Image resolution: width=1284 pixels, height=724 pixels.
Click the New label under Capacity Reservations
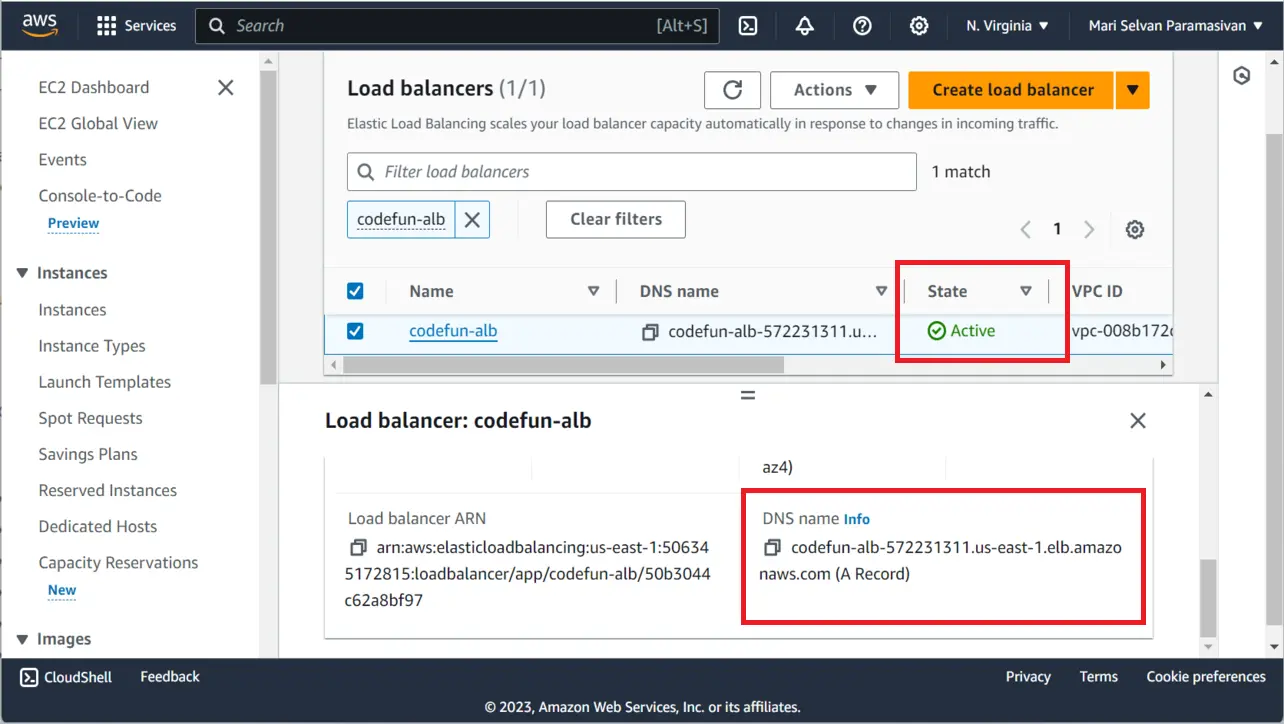pyautogui.click(x=62, y=590)
